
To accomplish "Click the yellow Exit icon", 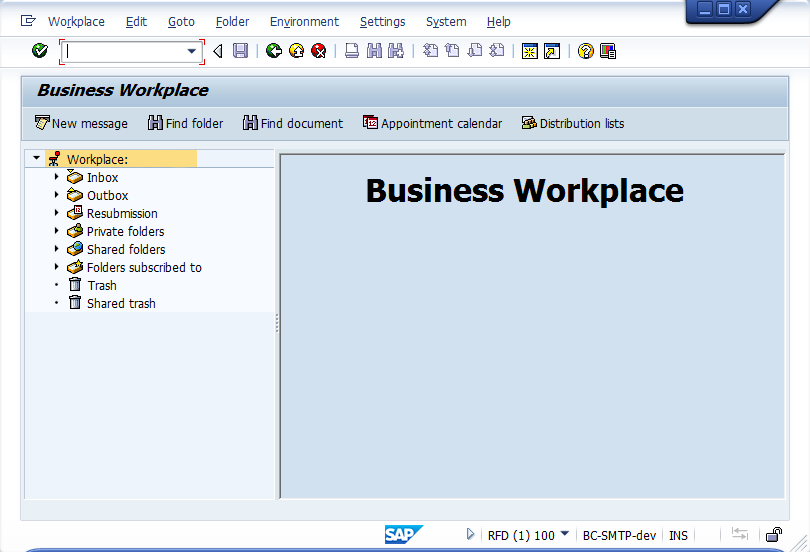I will pyautogui.click(x=296, y=51).
